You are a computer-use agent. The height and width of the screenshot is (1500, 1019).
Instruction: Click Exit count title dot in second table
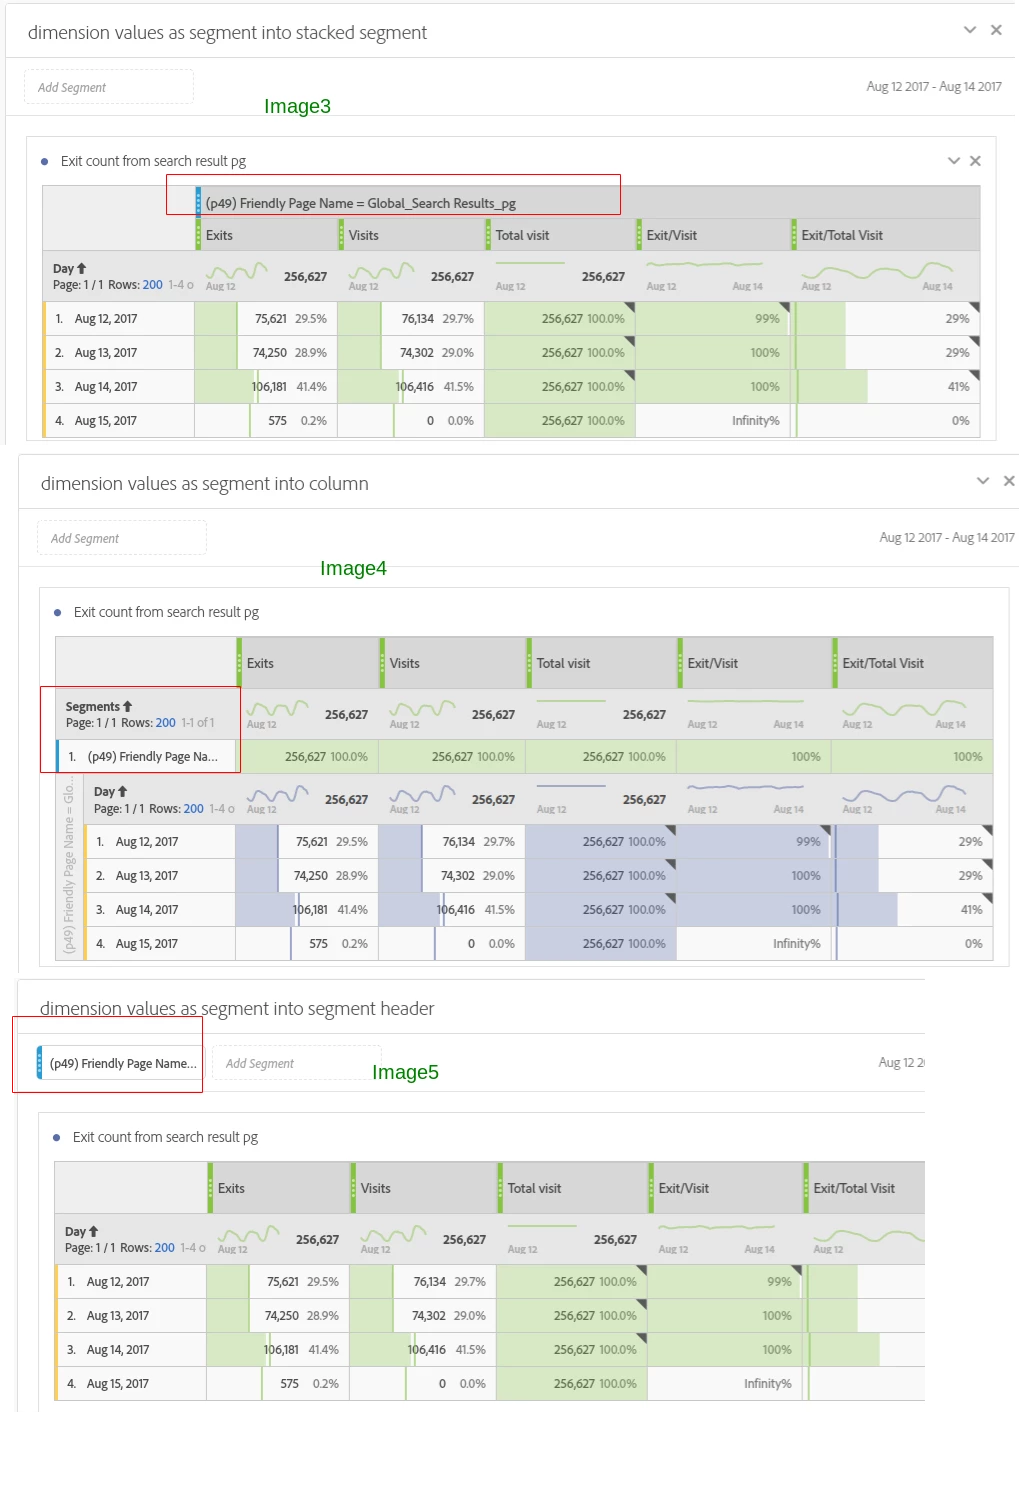(x=58, y=612)
